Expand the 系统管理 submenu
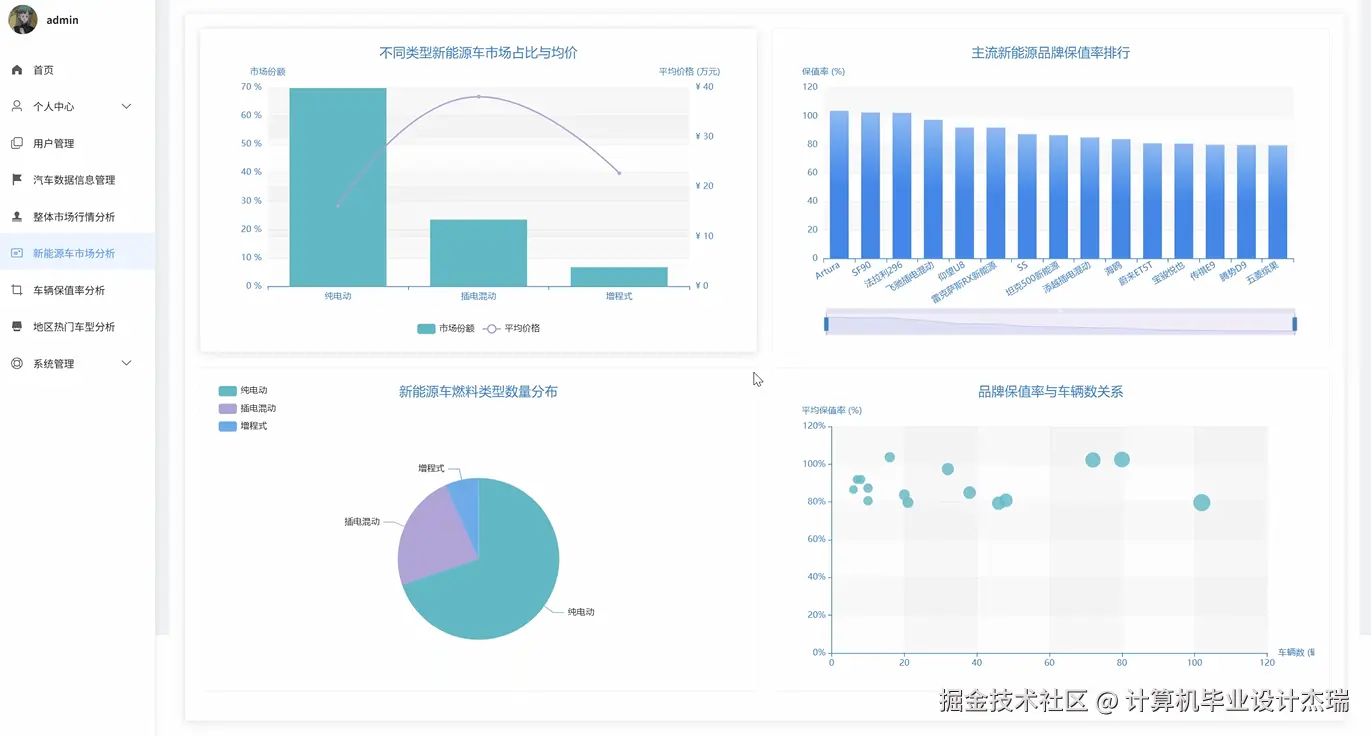 coord(126,363)
